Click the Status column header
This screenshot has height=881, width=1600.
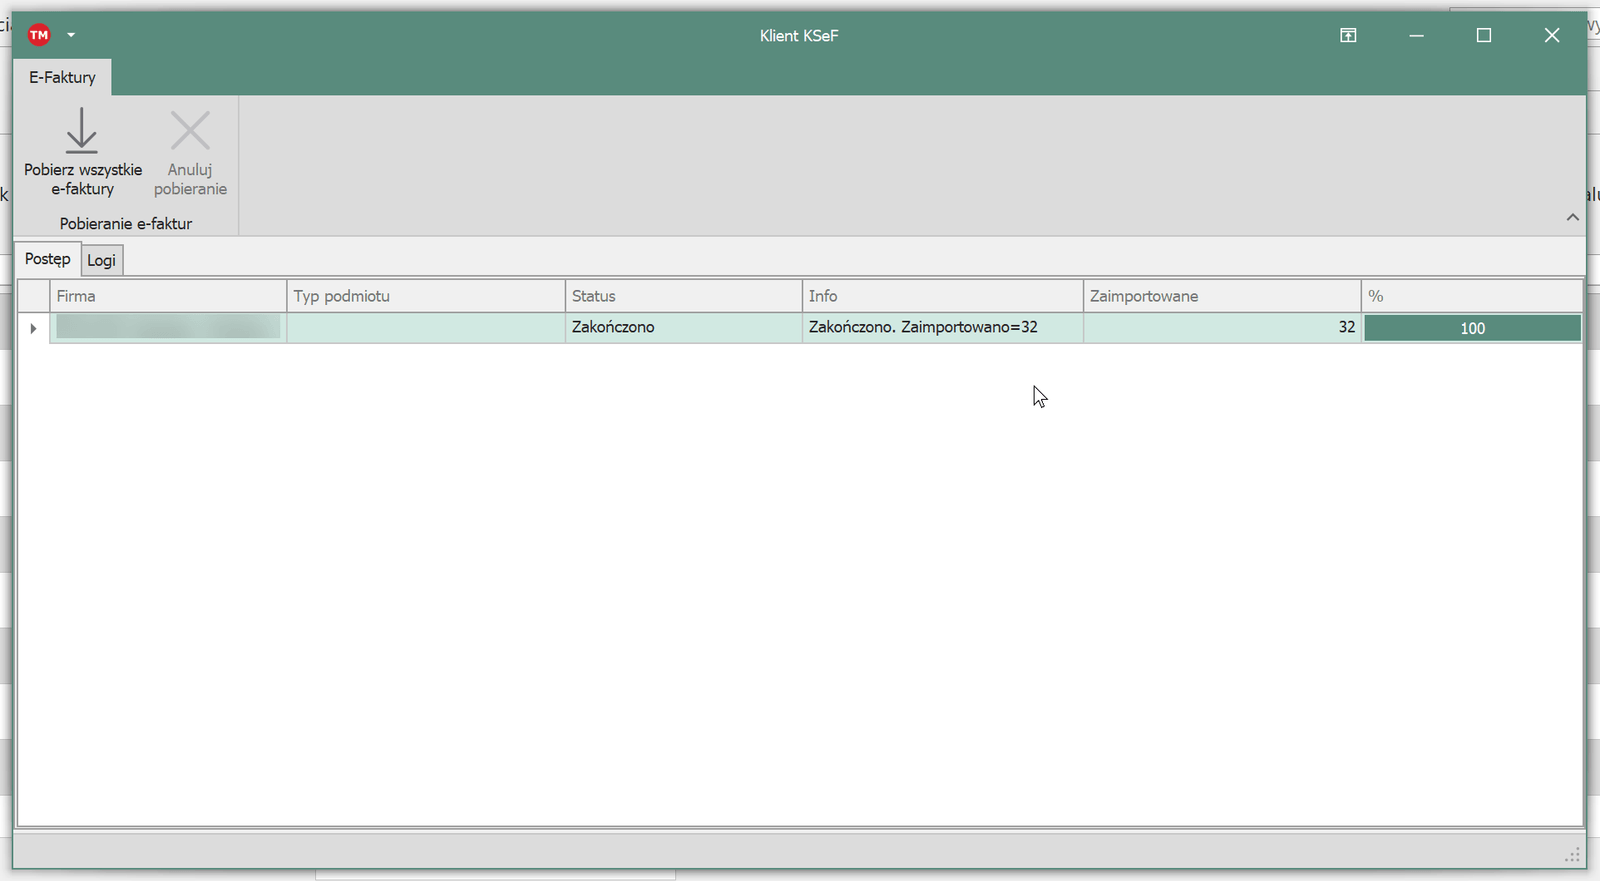click(683, 296)
